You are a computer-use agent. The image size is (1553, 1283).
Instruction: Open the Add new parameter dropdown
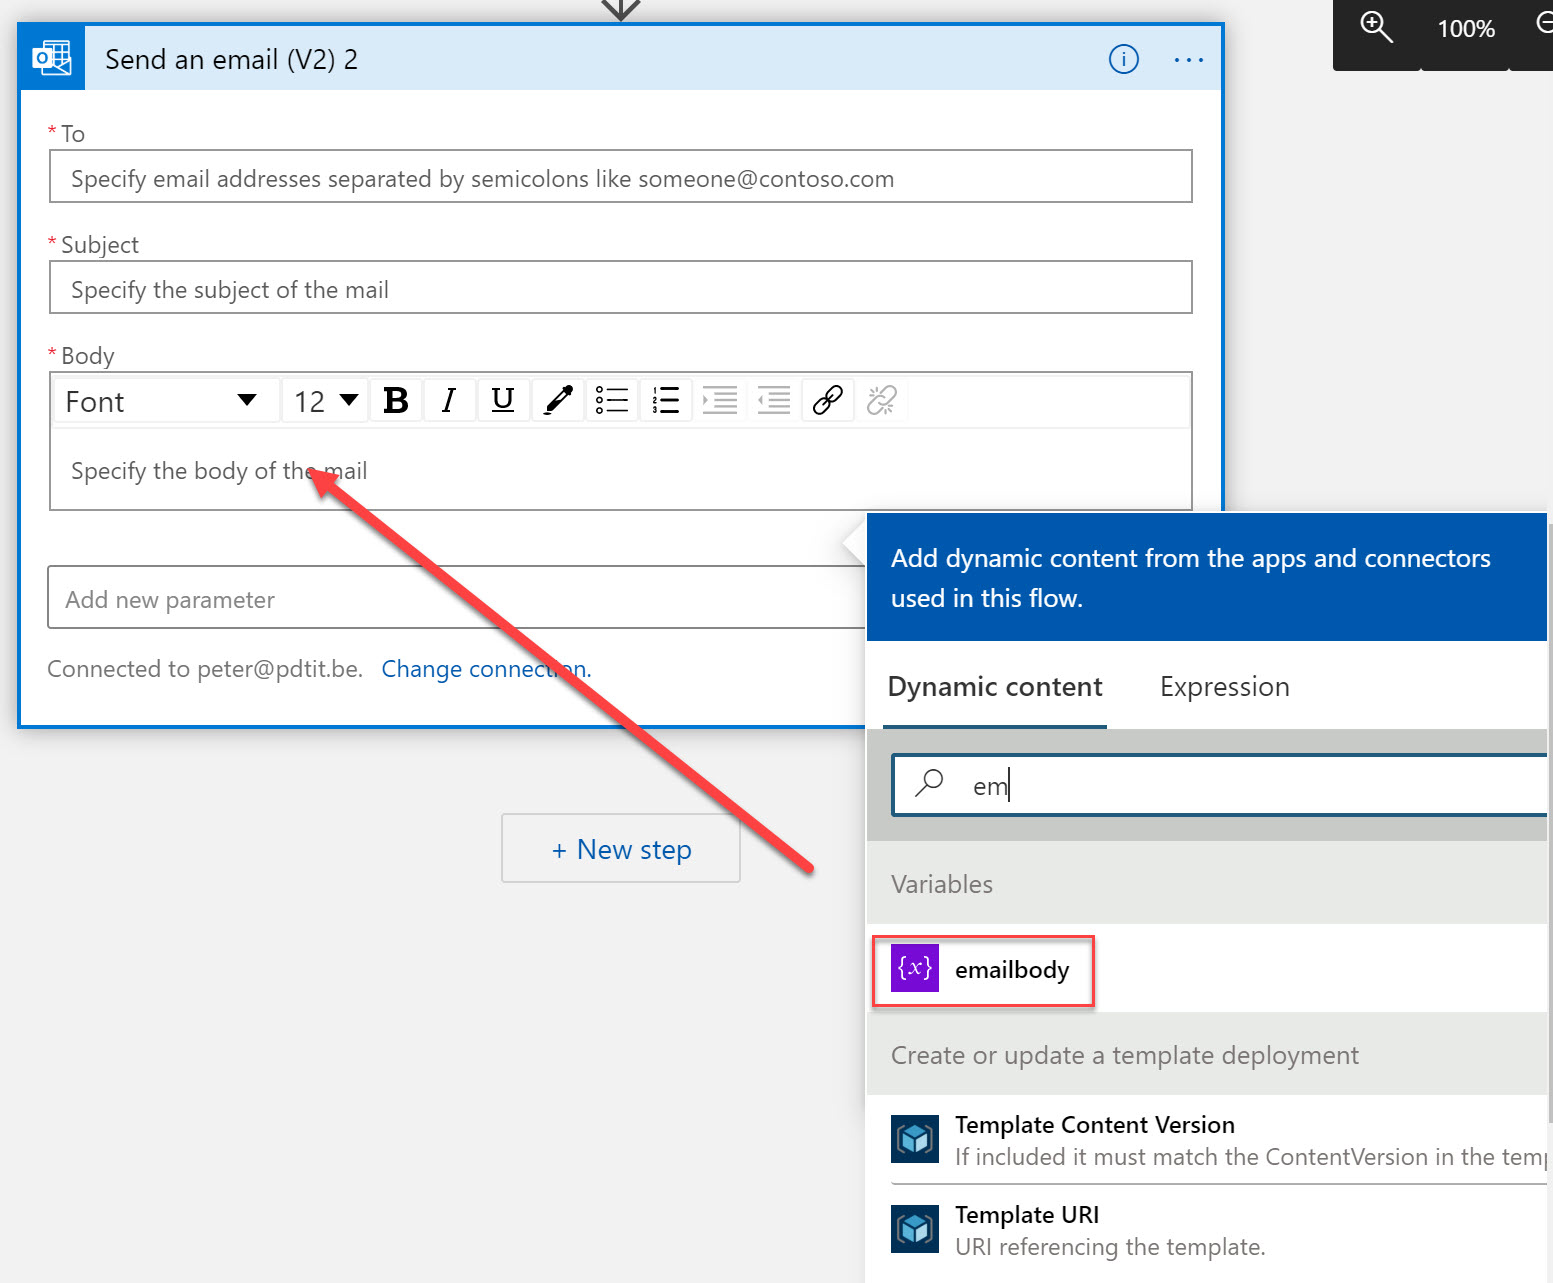455,599
